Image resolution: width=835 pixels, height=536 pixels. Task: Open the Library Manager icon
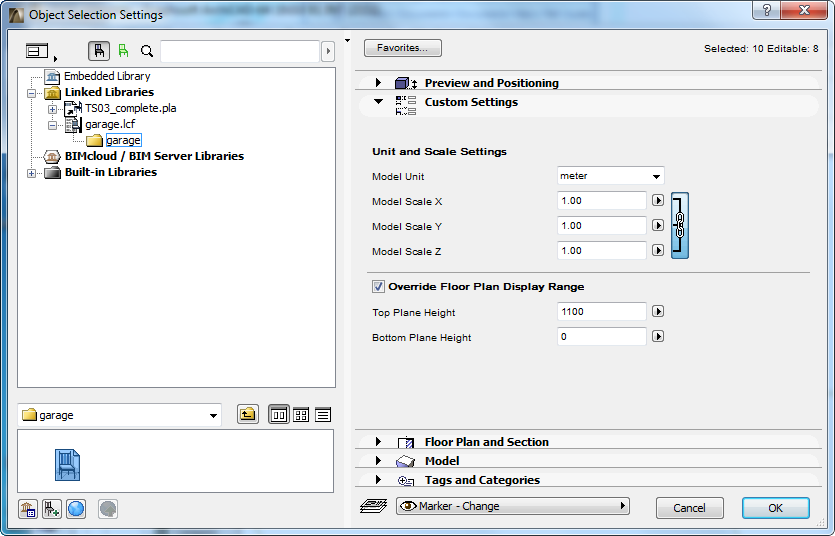click(28, 509)
